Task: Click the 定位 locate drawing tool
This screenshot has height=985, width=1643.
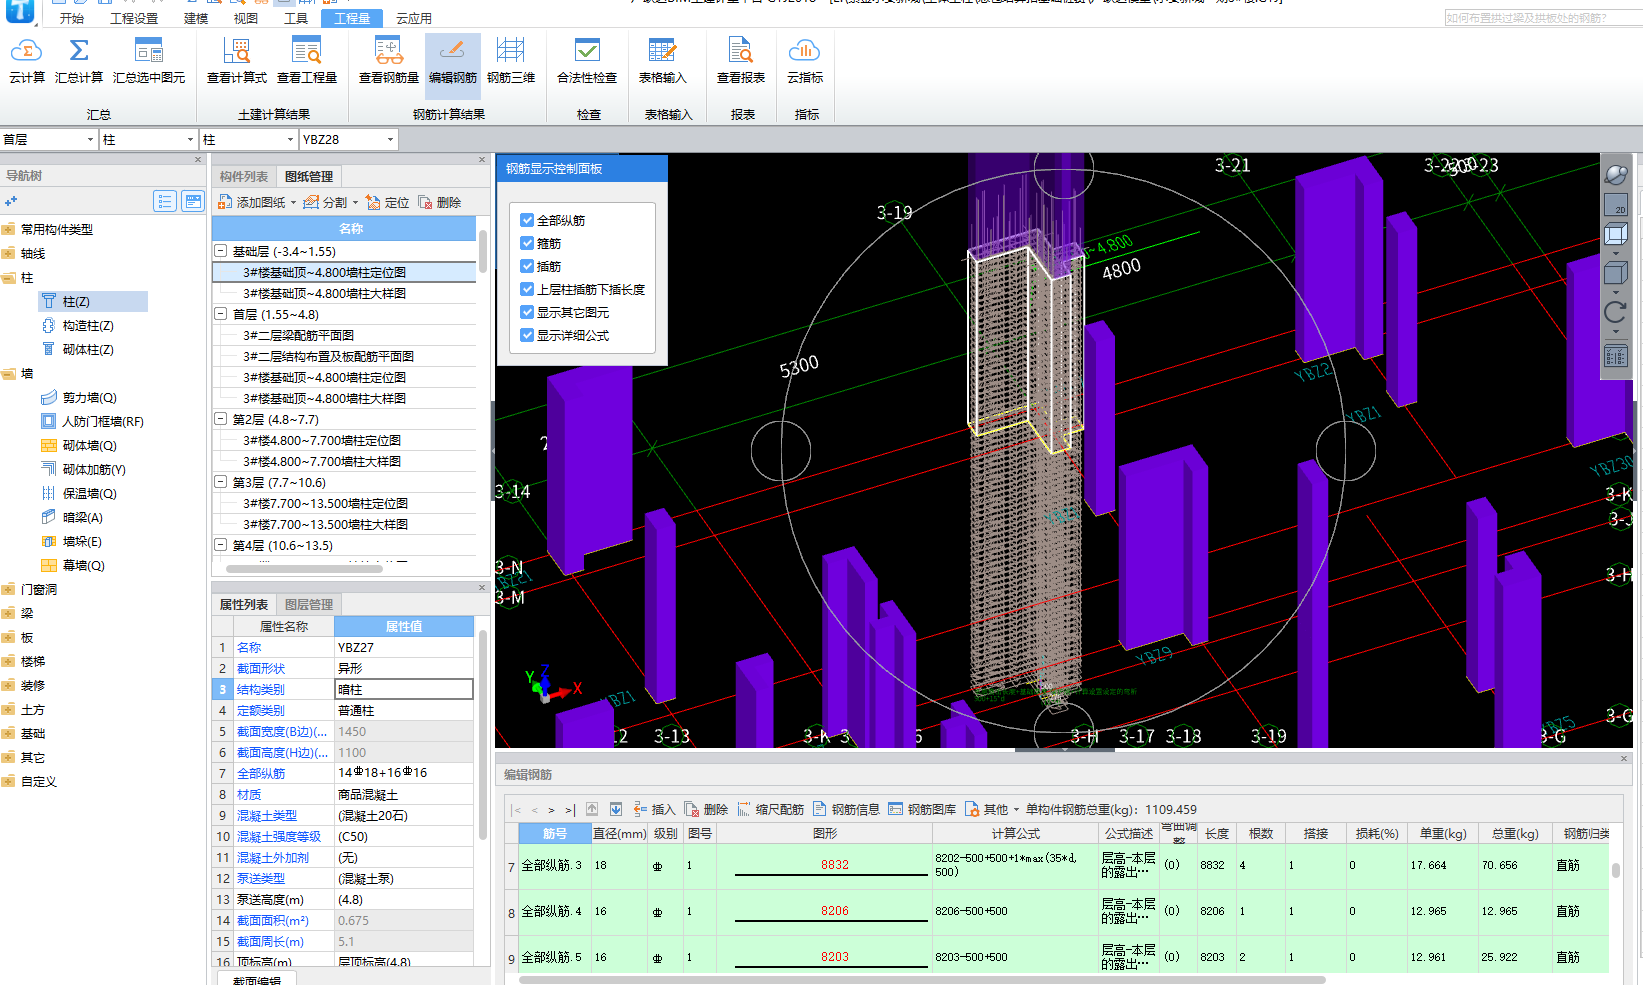Action: coord(388,202)
